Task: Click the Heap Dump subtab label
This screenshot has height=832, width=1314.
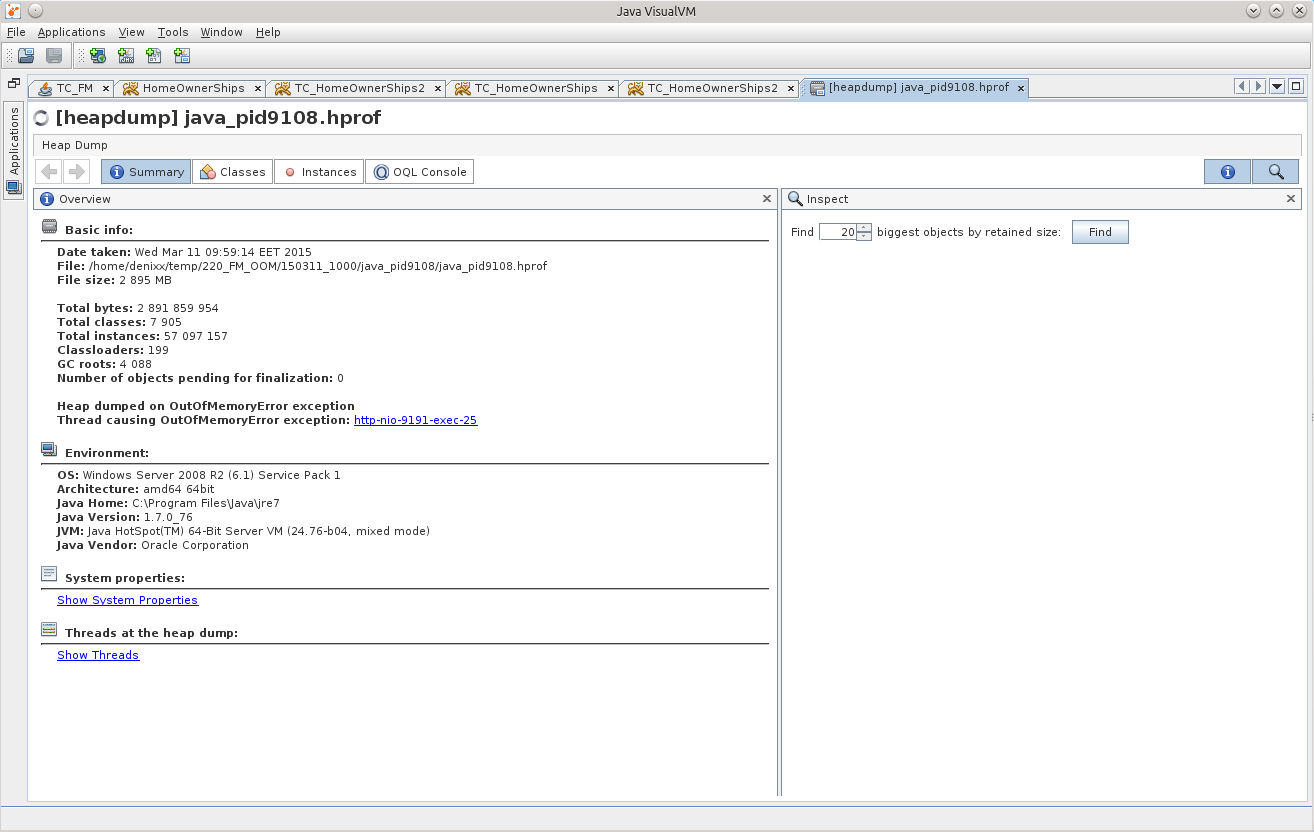Action: coord(74,145)
